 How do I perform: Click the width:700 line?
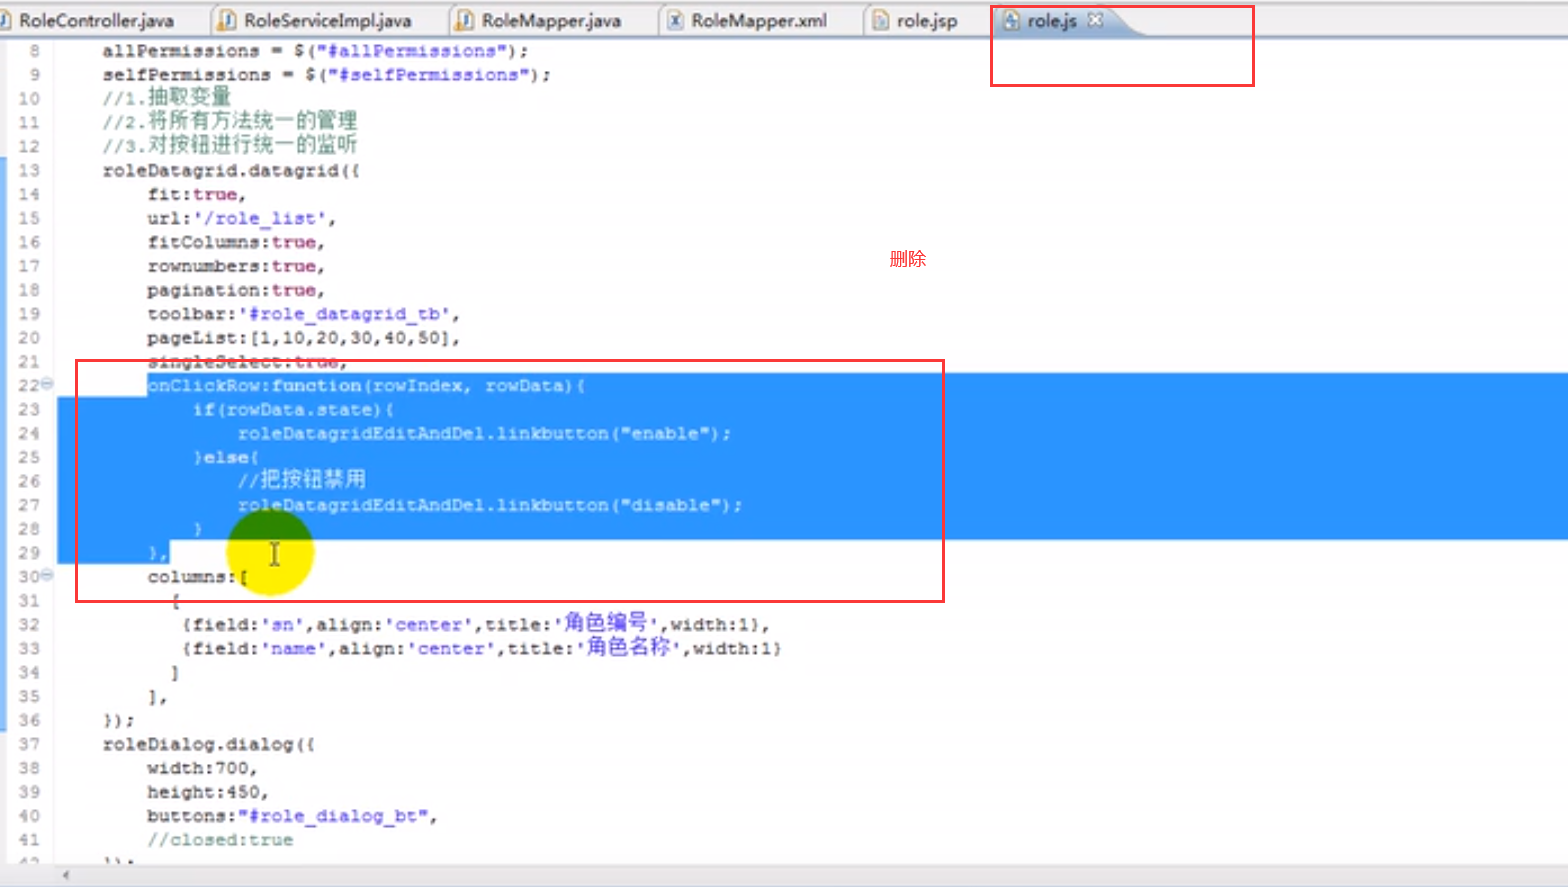[x=202, y=768]
